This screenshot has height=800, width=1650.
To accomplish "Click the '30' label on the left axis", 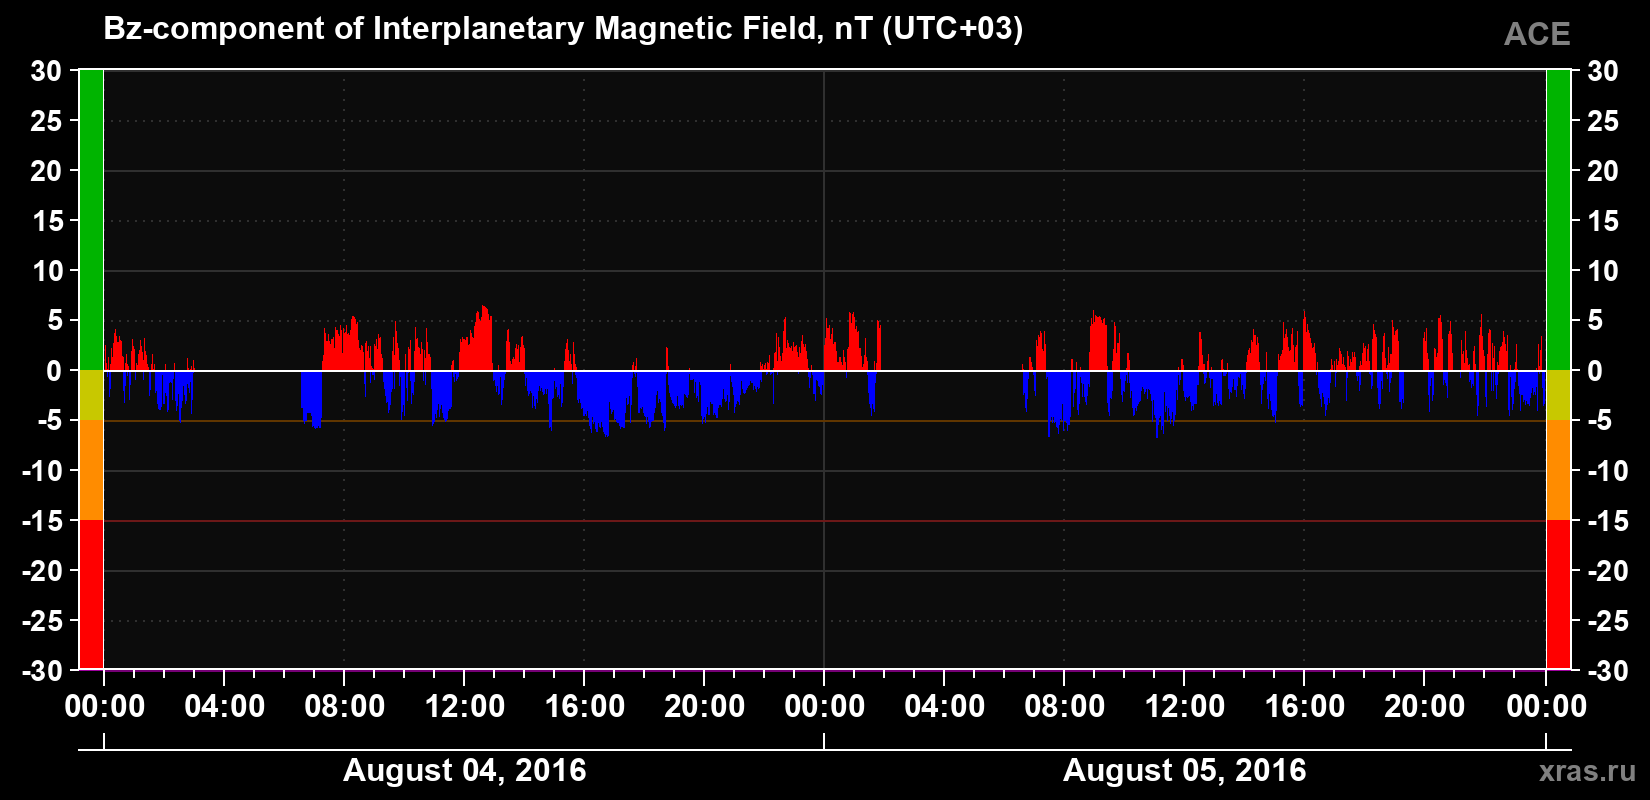I will click(x=46, y=71).
